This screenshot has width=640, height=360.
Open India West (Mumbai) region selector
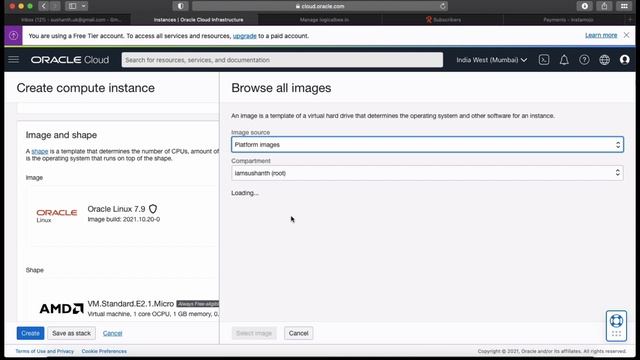click(491, 60)
